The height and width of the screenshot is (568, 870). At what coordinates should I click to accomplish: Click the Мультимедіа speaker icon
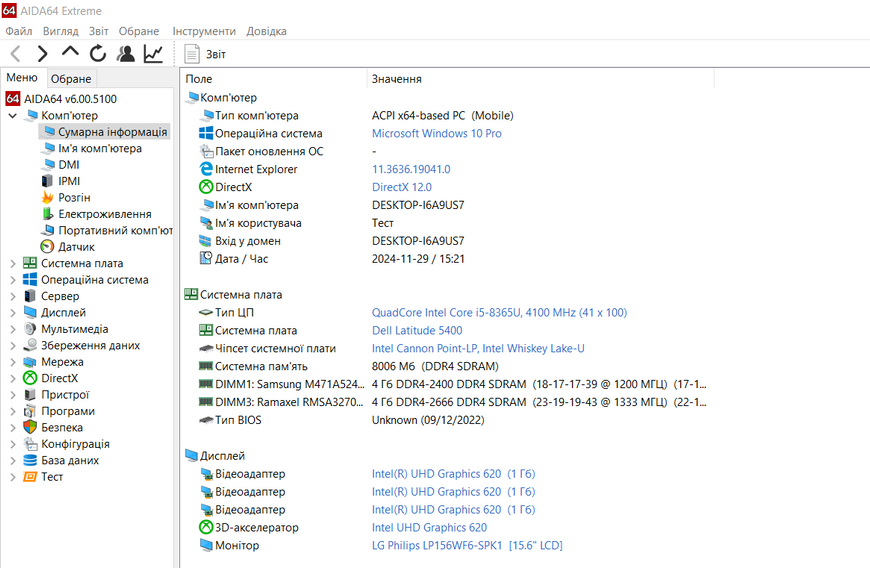[30, 329]
